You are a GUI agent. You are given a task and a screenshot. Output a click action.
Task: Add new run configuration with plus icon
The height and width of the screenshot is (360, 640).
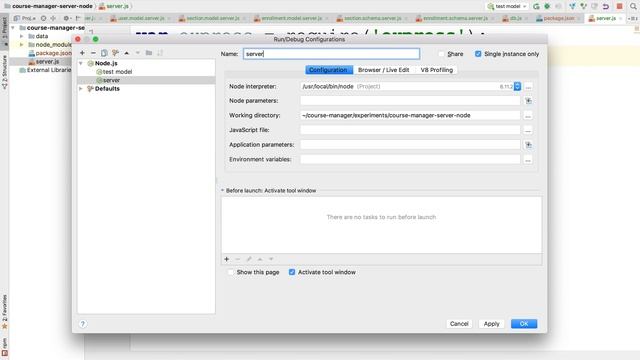click(82, 53)
